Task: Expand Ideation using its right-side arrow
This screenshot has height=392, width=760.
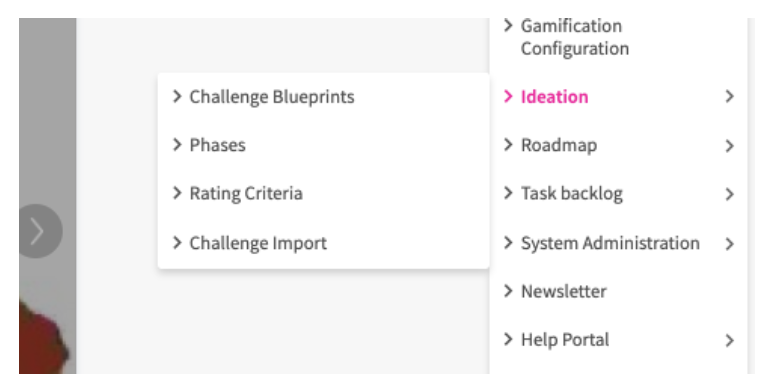Action: 729,96
